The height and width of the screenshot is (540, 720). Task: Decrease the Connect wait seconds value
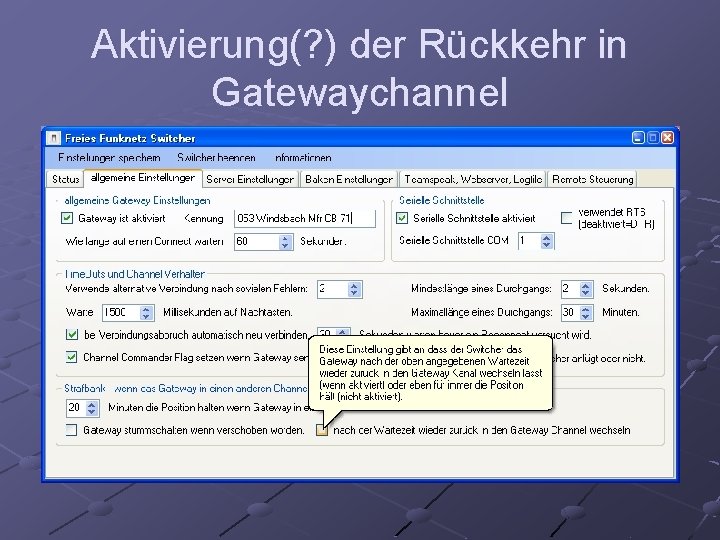(x=285, y=246)
